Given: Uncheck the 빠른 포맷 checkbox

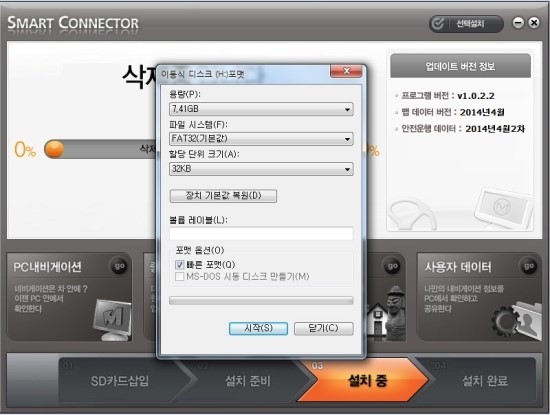Looking at the screenshot, I should [x=180, y=265].
